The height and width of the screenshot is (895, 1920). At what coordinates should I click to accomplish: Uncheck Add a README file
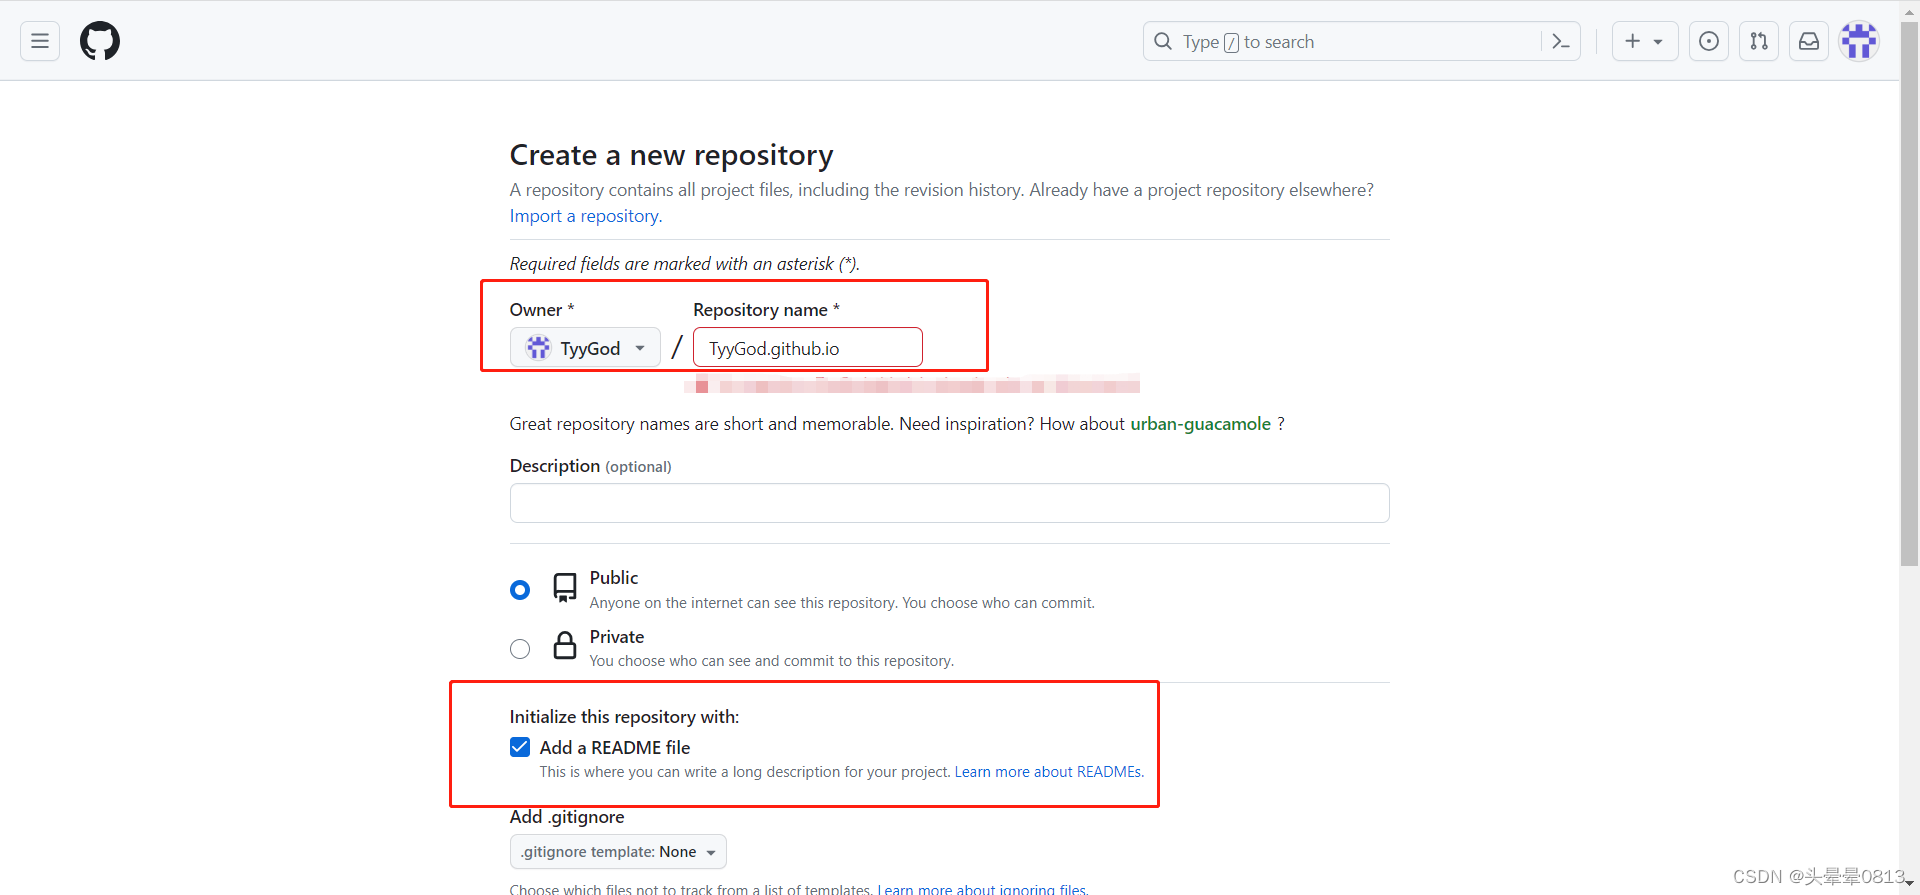520,747
